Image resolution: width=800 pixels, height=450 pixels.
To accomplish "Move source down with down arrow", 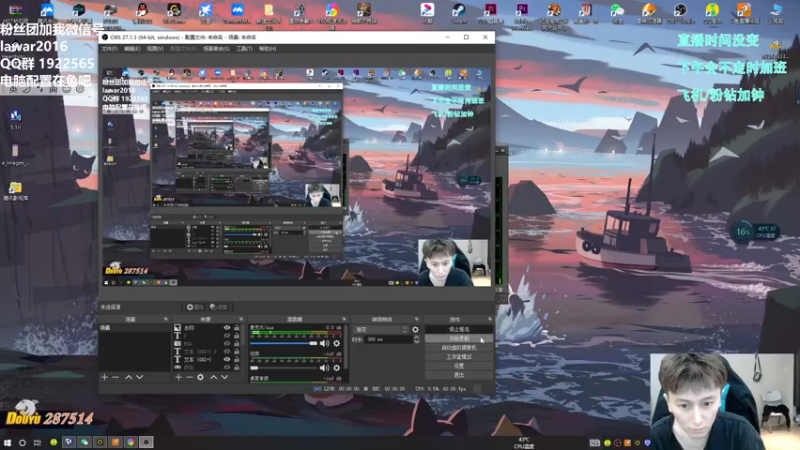I will tap(224, 377).
